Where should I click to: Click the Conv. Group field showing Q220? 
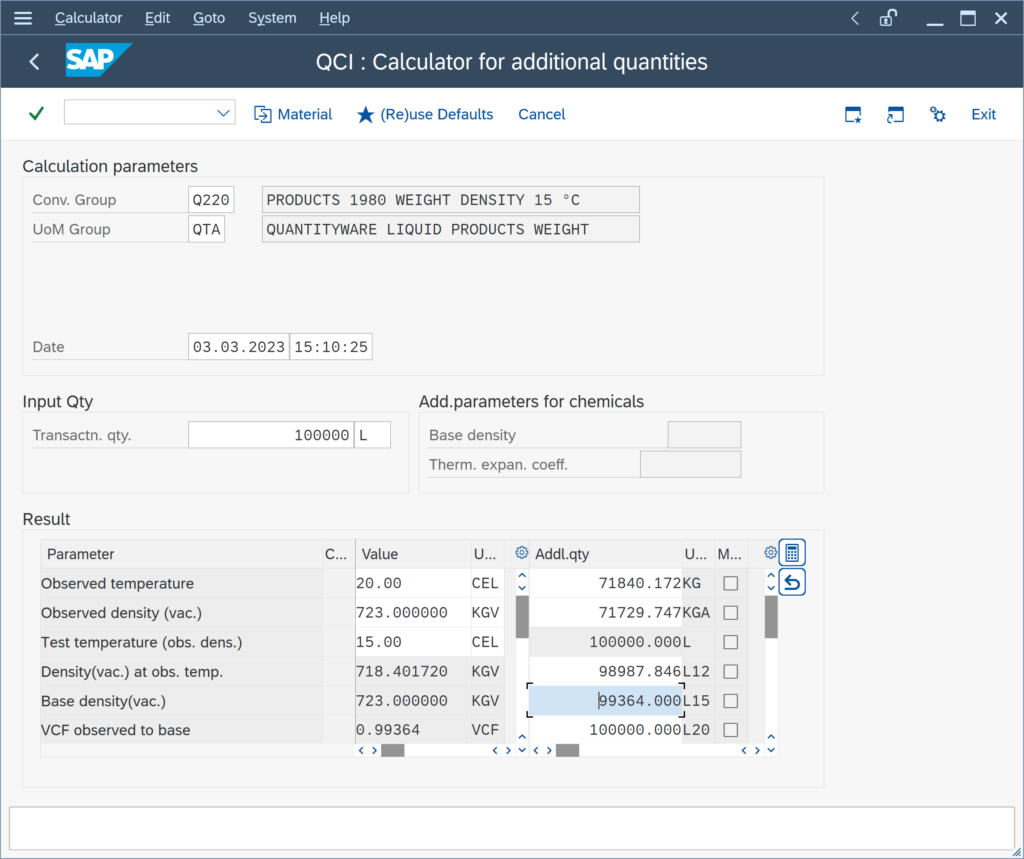211,200
